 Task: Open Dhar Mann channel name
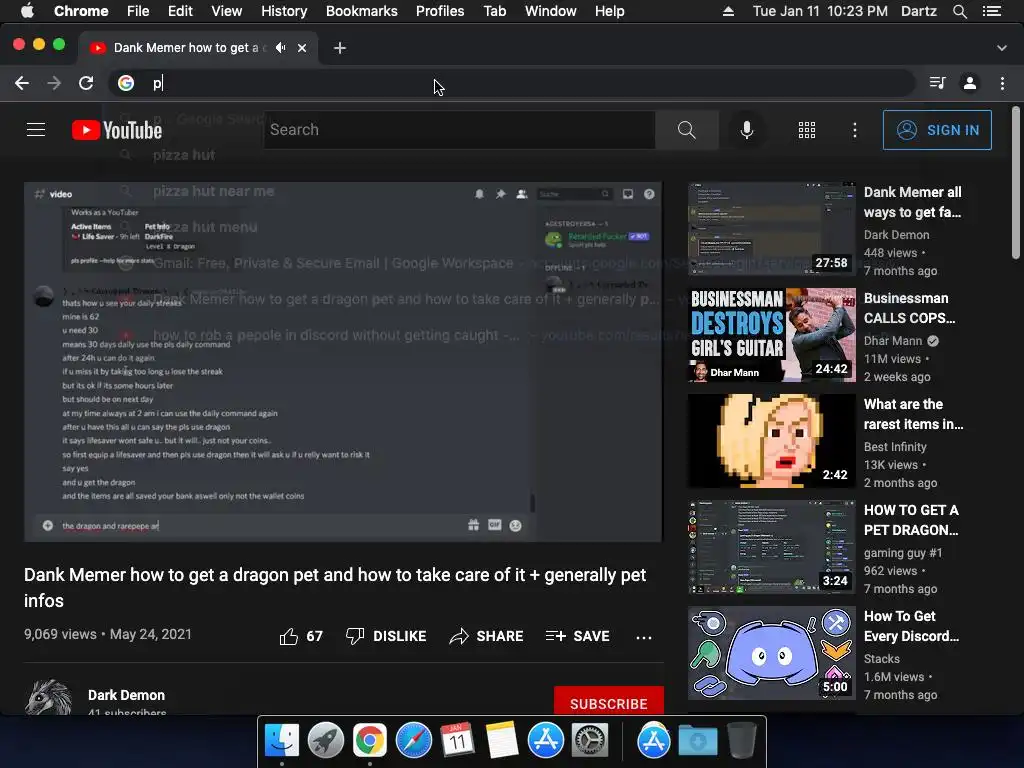[x=893, y=341]
